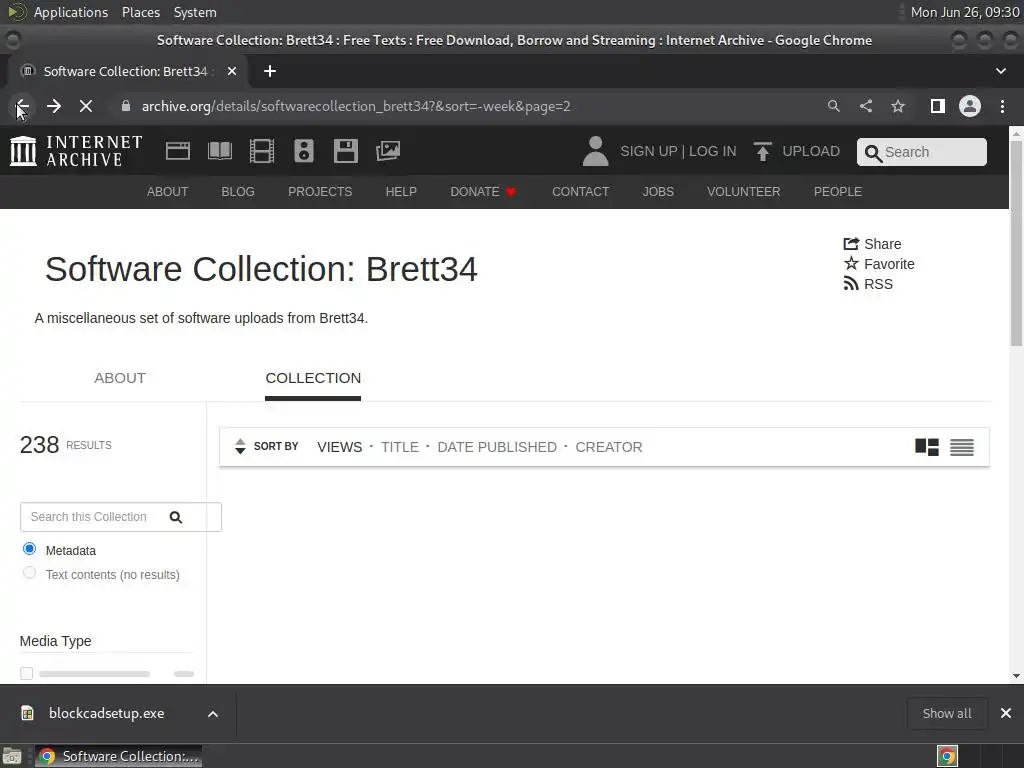Open the PROJECTS menu item
The height and width of the screenshot is (768, 1024).
coord(320,191)
